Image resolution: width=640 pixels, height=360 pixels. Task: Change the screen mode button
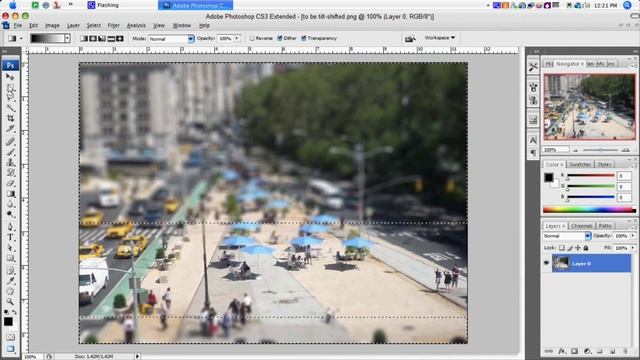point(10,349)
